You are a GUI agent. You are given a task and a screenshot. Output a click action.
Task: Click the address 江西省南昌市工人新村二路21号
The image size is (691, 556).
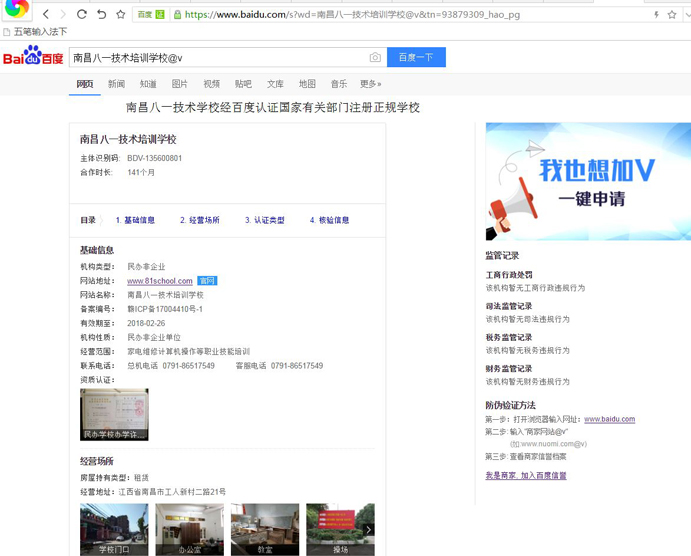(x=172, y=492)
